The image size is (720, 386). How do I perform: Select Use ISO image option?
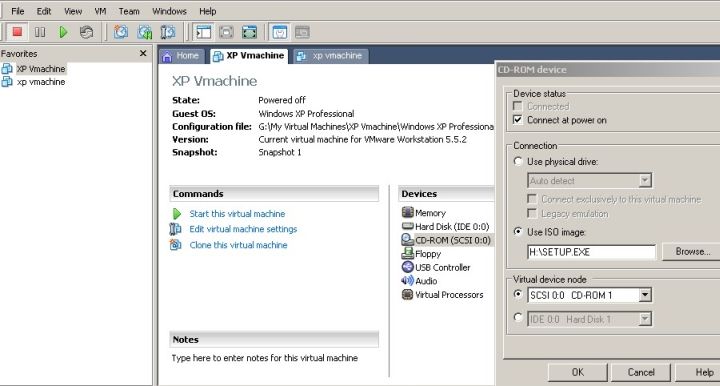518,231
